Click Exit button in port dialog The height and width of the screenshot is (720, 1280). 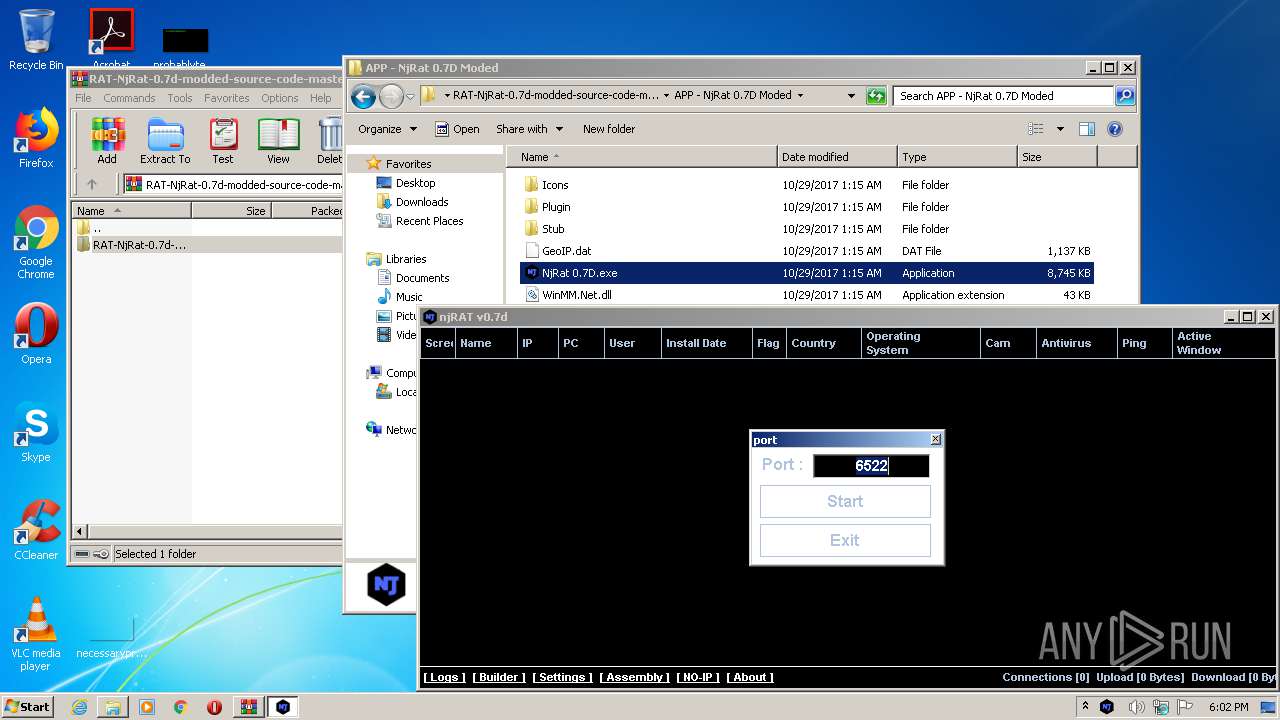(x=845, y=540)
